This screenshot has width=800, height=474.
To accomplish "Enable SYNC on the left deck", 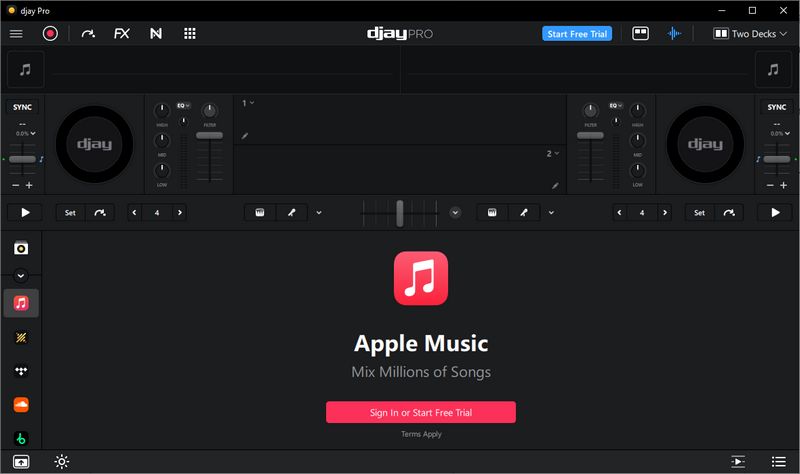I will (x=22, y=107).
